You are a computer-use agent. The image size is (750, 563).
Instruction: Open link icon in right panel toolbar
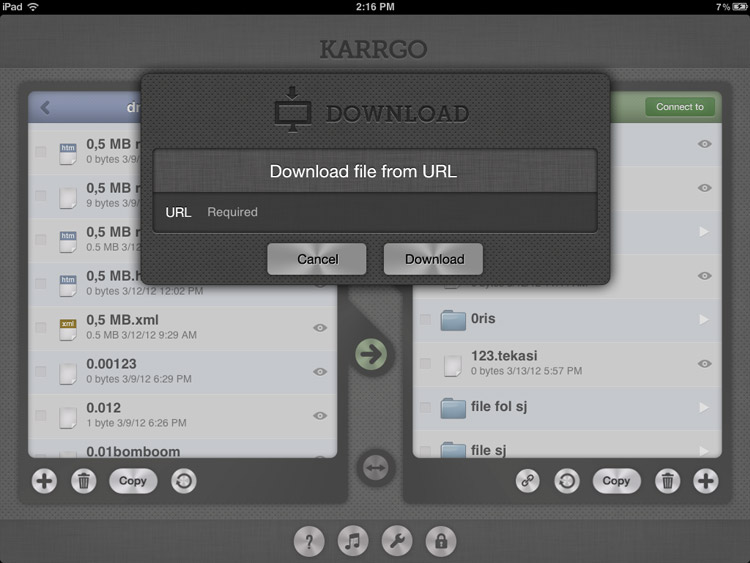click(528, 481)
